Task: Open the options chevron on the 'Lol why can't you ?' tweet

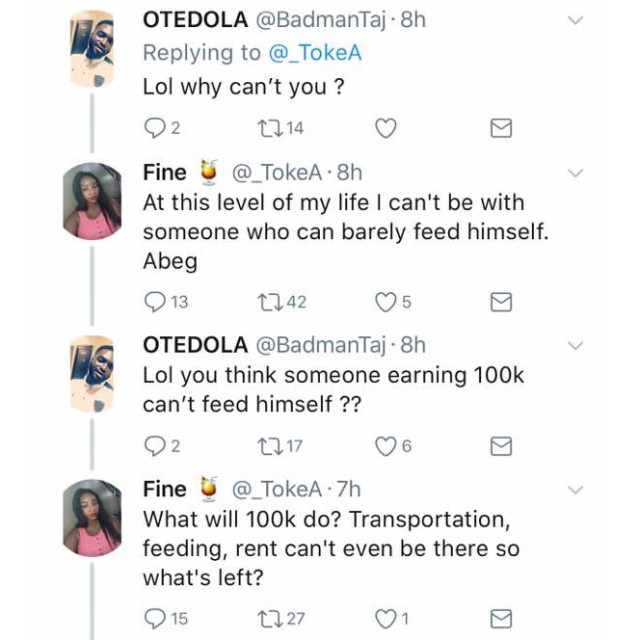Action: point(575,20)
